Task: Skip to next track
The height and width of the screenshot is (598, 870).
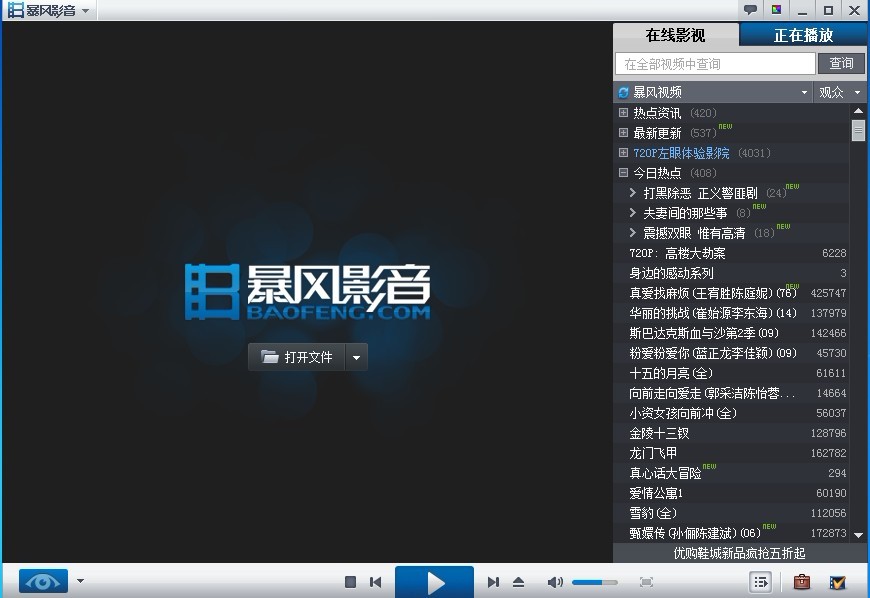Action: click(493, 582)
